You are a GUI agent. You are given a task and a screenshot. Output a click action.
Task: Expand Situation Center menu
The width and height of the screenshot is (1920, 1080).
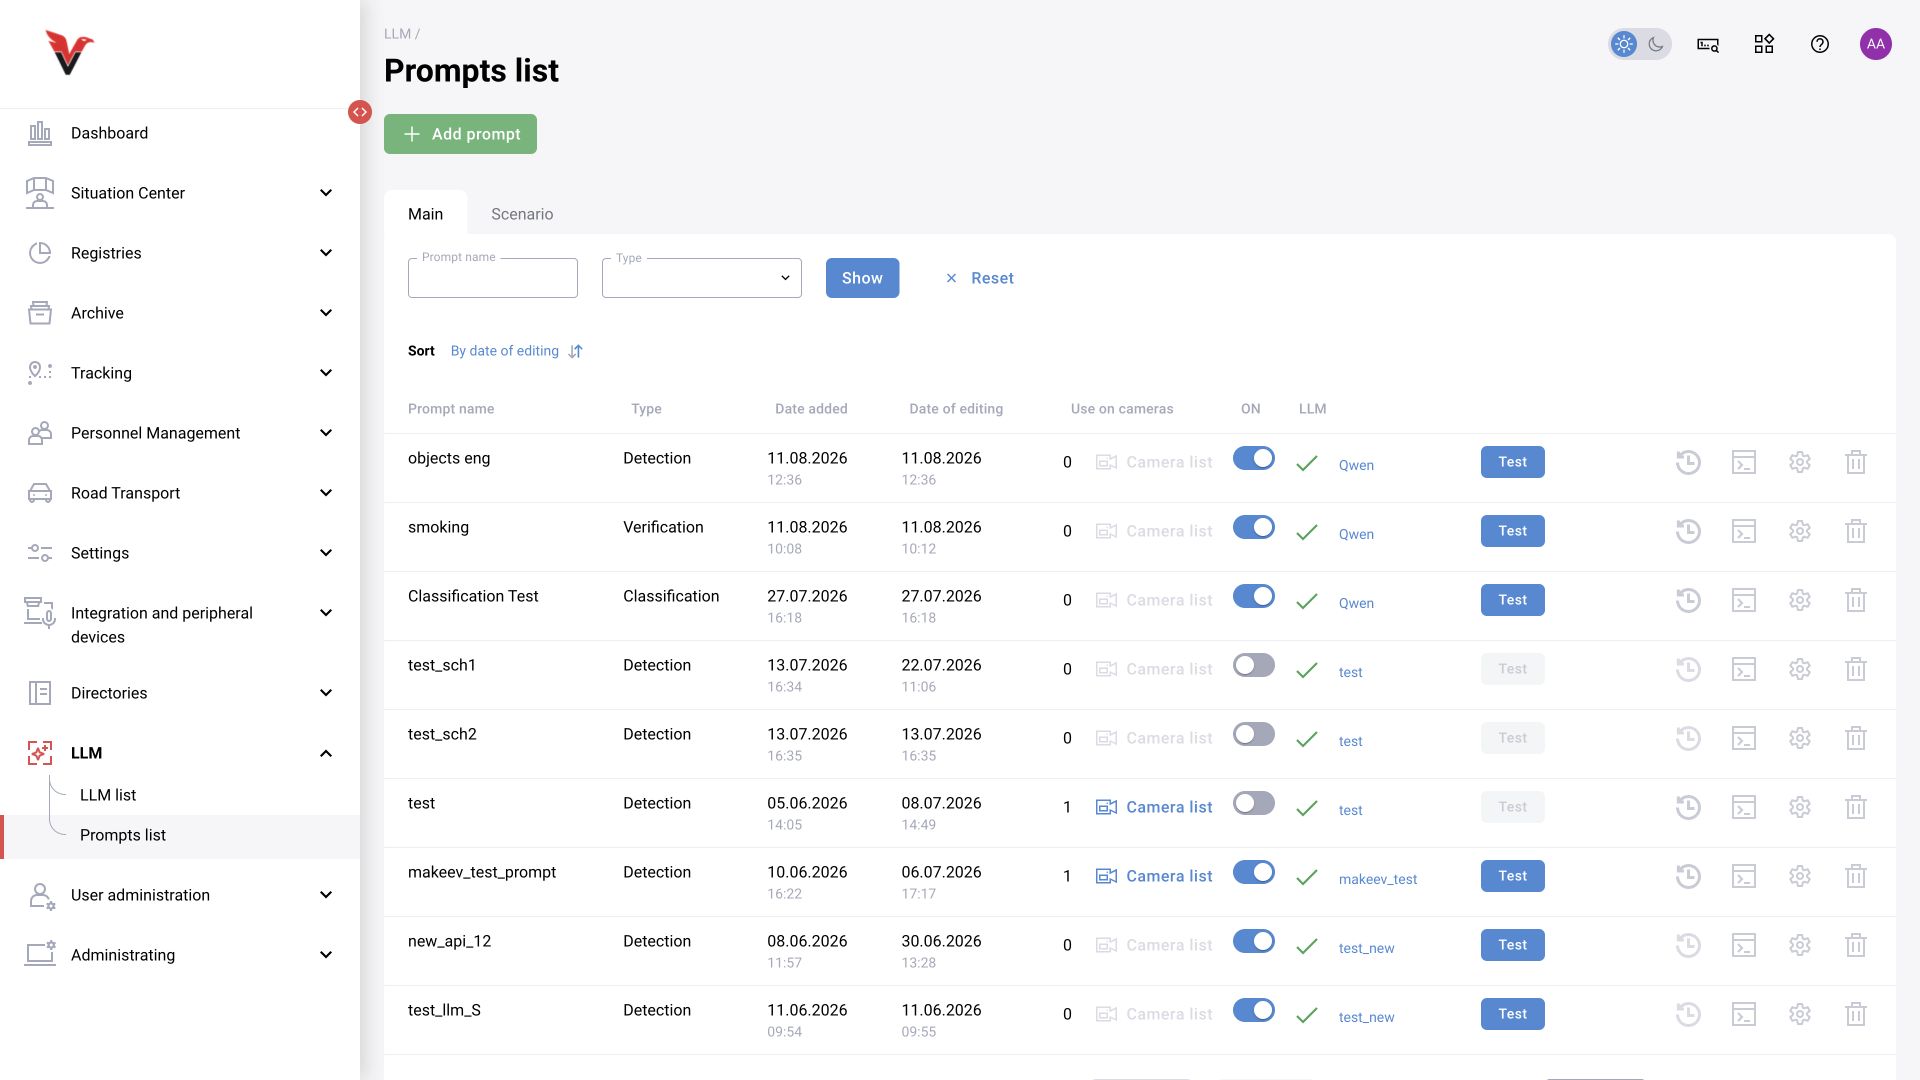(180, 193)
